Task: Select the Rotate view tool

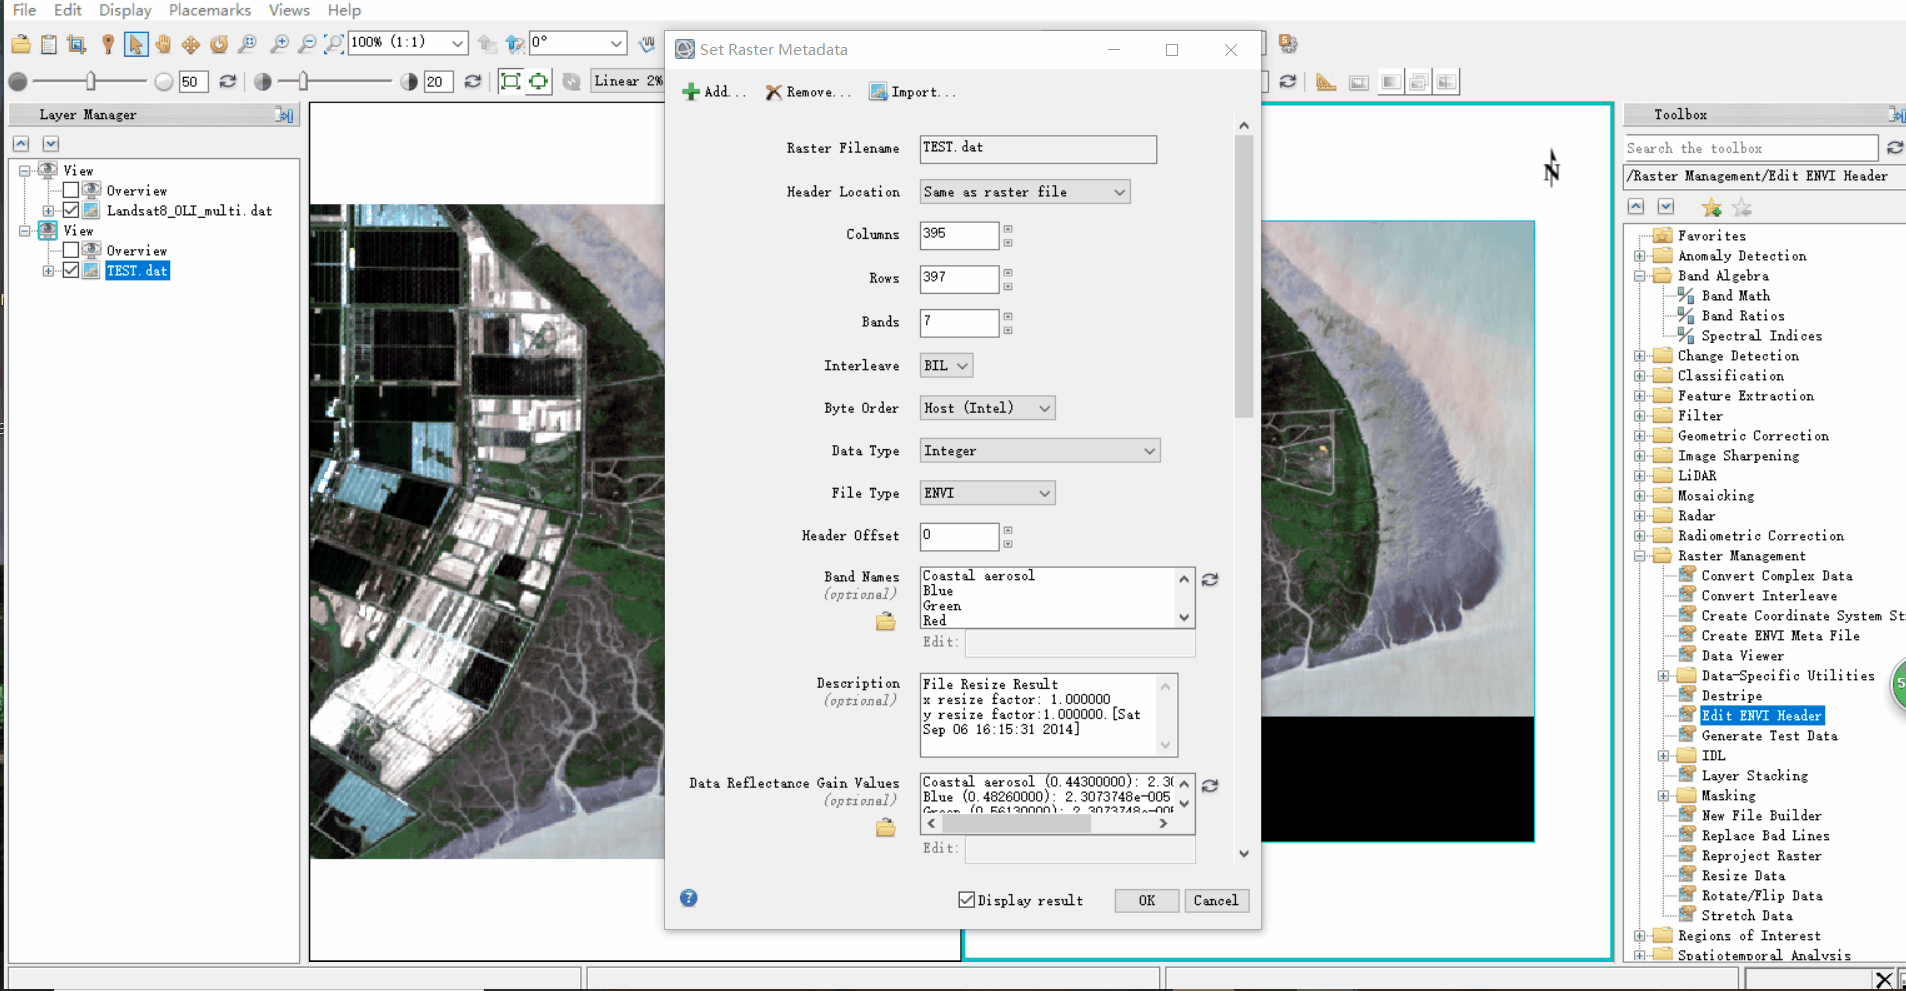Action: pyautogui.click(x=219, y=44)
